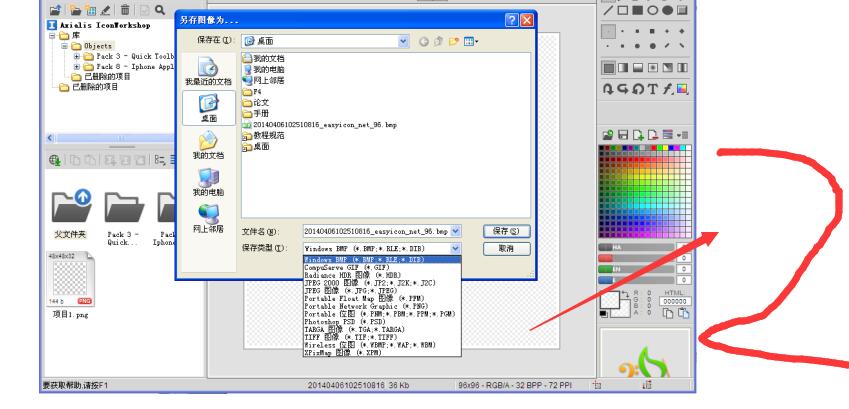Click the copy HTML color icon

click(668, 313)
